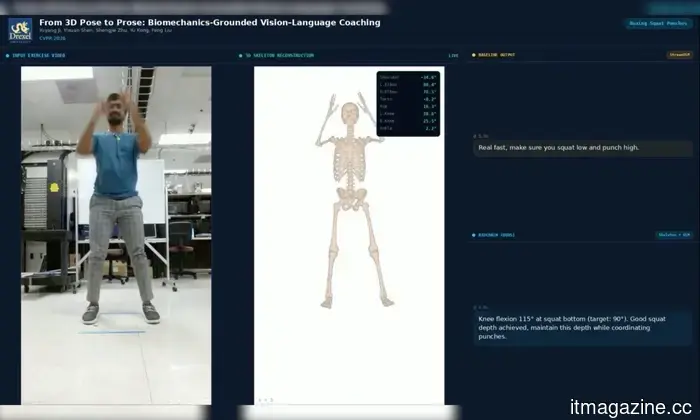Click the CVPR 2026 label

pos(52,38)
